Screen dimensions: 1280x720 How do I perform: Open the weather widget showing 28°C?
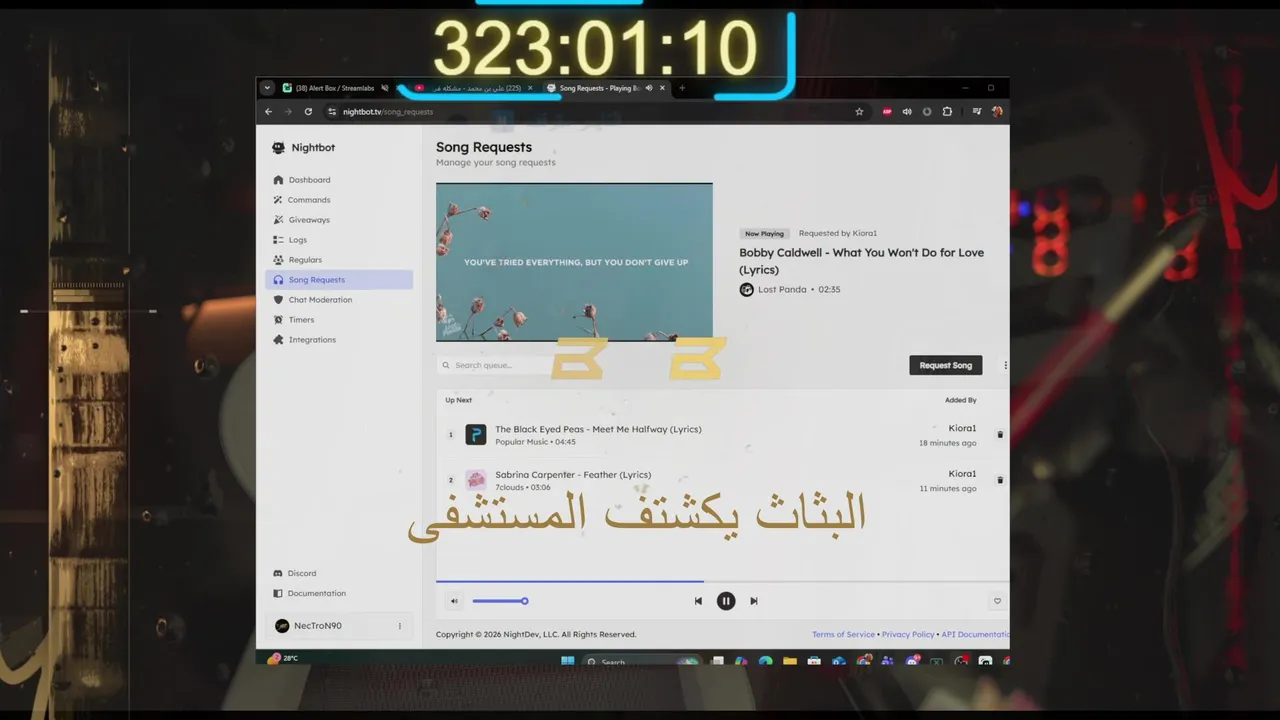pyautogui.click(x=283, y=659)
